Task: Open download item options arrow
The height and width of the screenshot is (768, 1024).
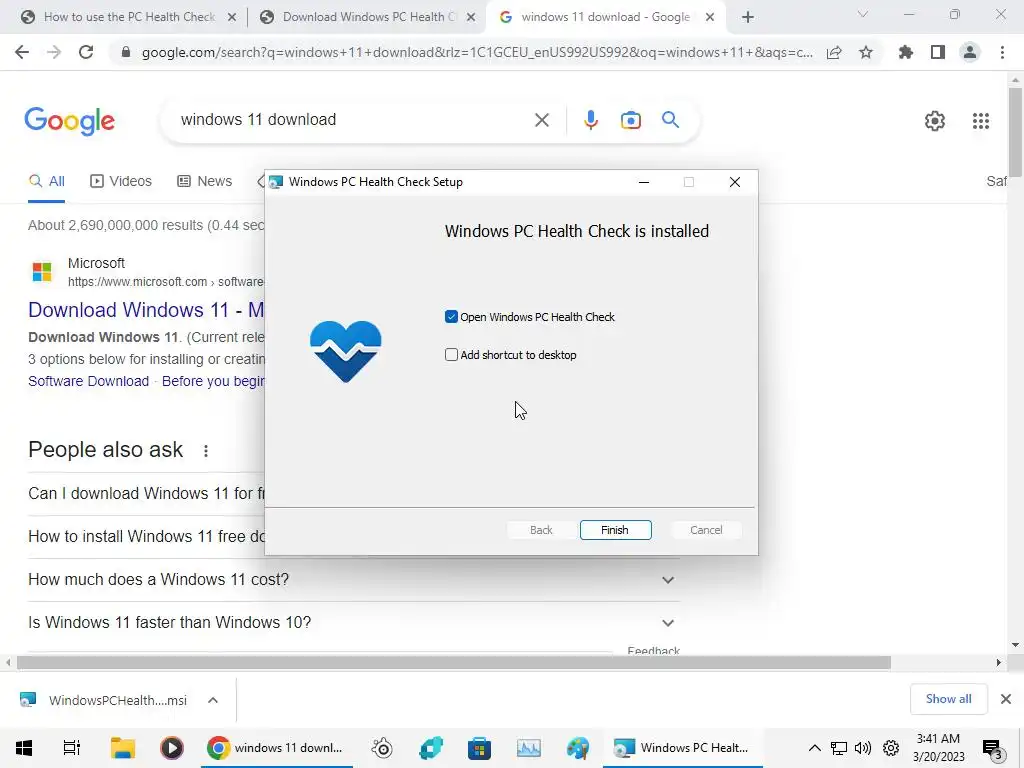Action: coord(213,700)
